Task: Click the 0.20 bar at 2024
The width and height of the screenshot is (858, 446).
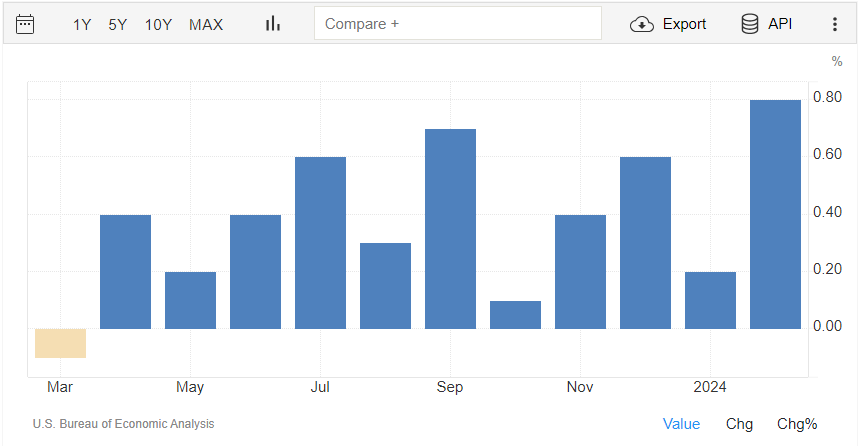Action: [710, 300]
